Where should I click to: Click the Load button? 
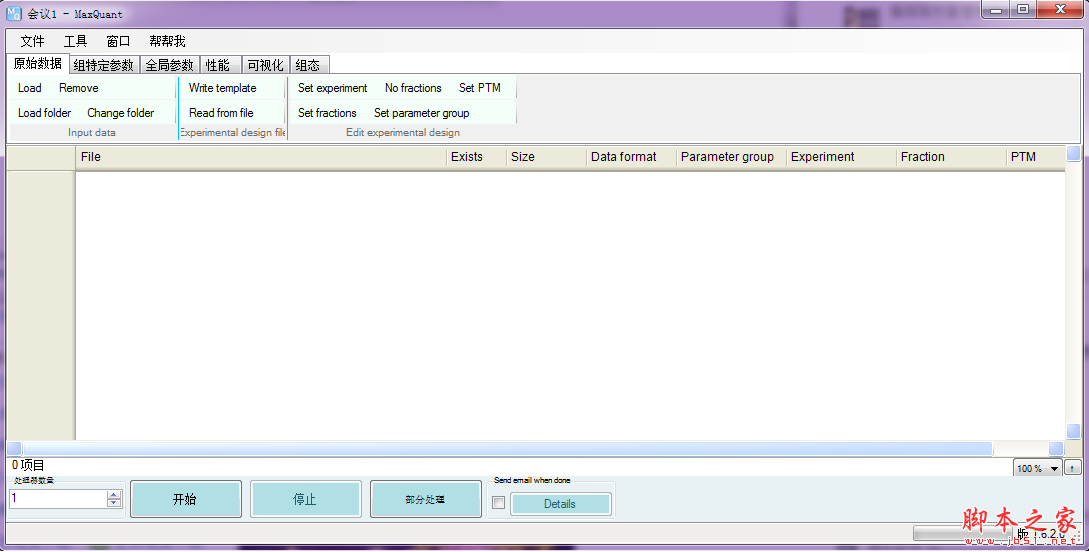pos(30,88)
